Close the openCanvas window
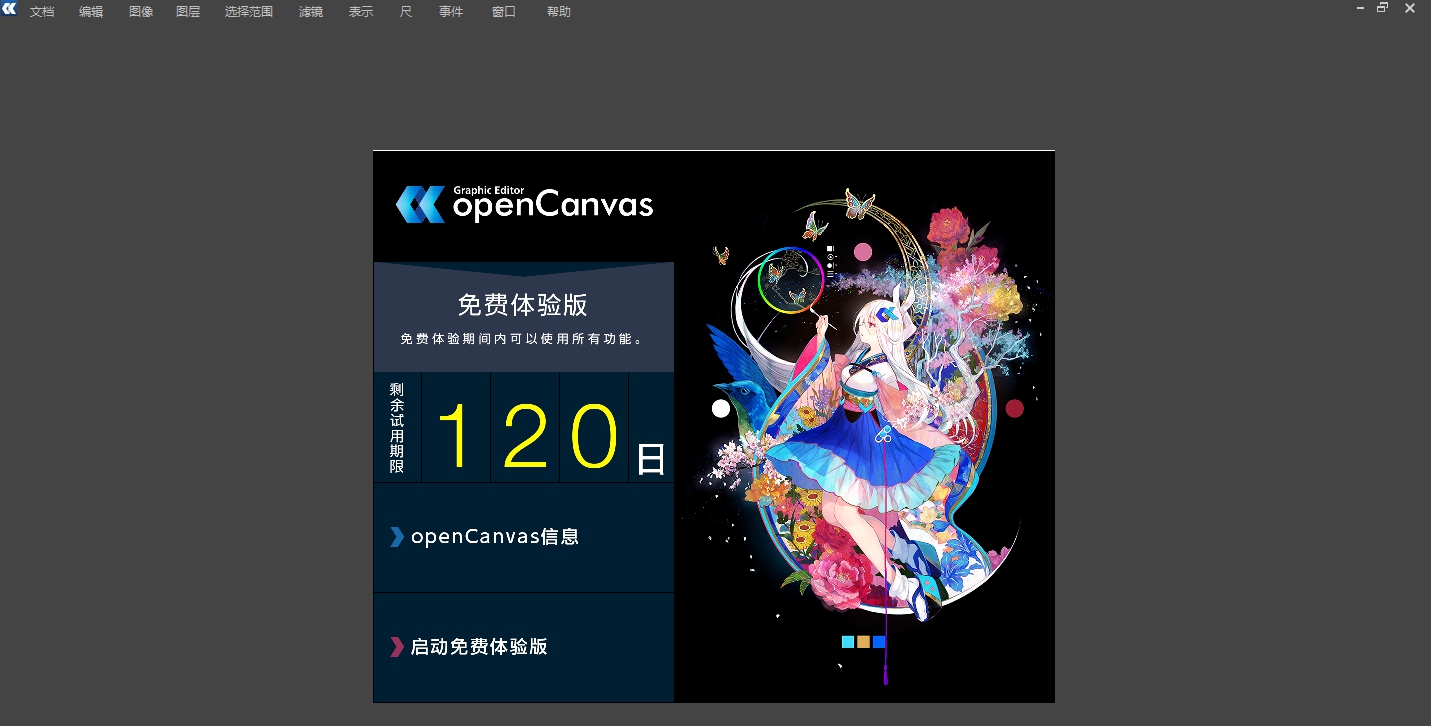 [1410, 8]
